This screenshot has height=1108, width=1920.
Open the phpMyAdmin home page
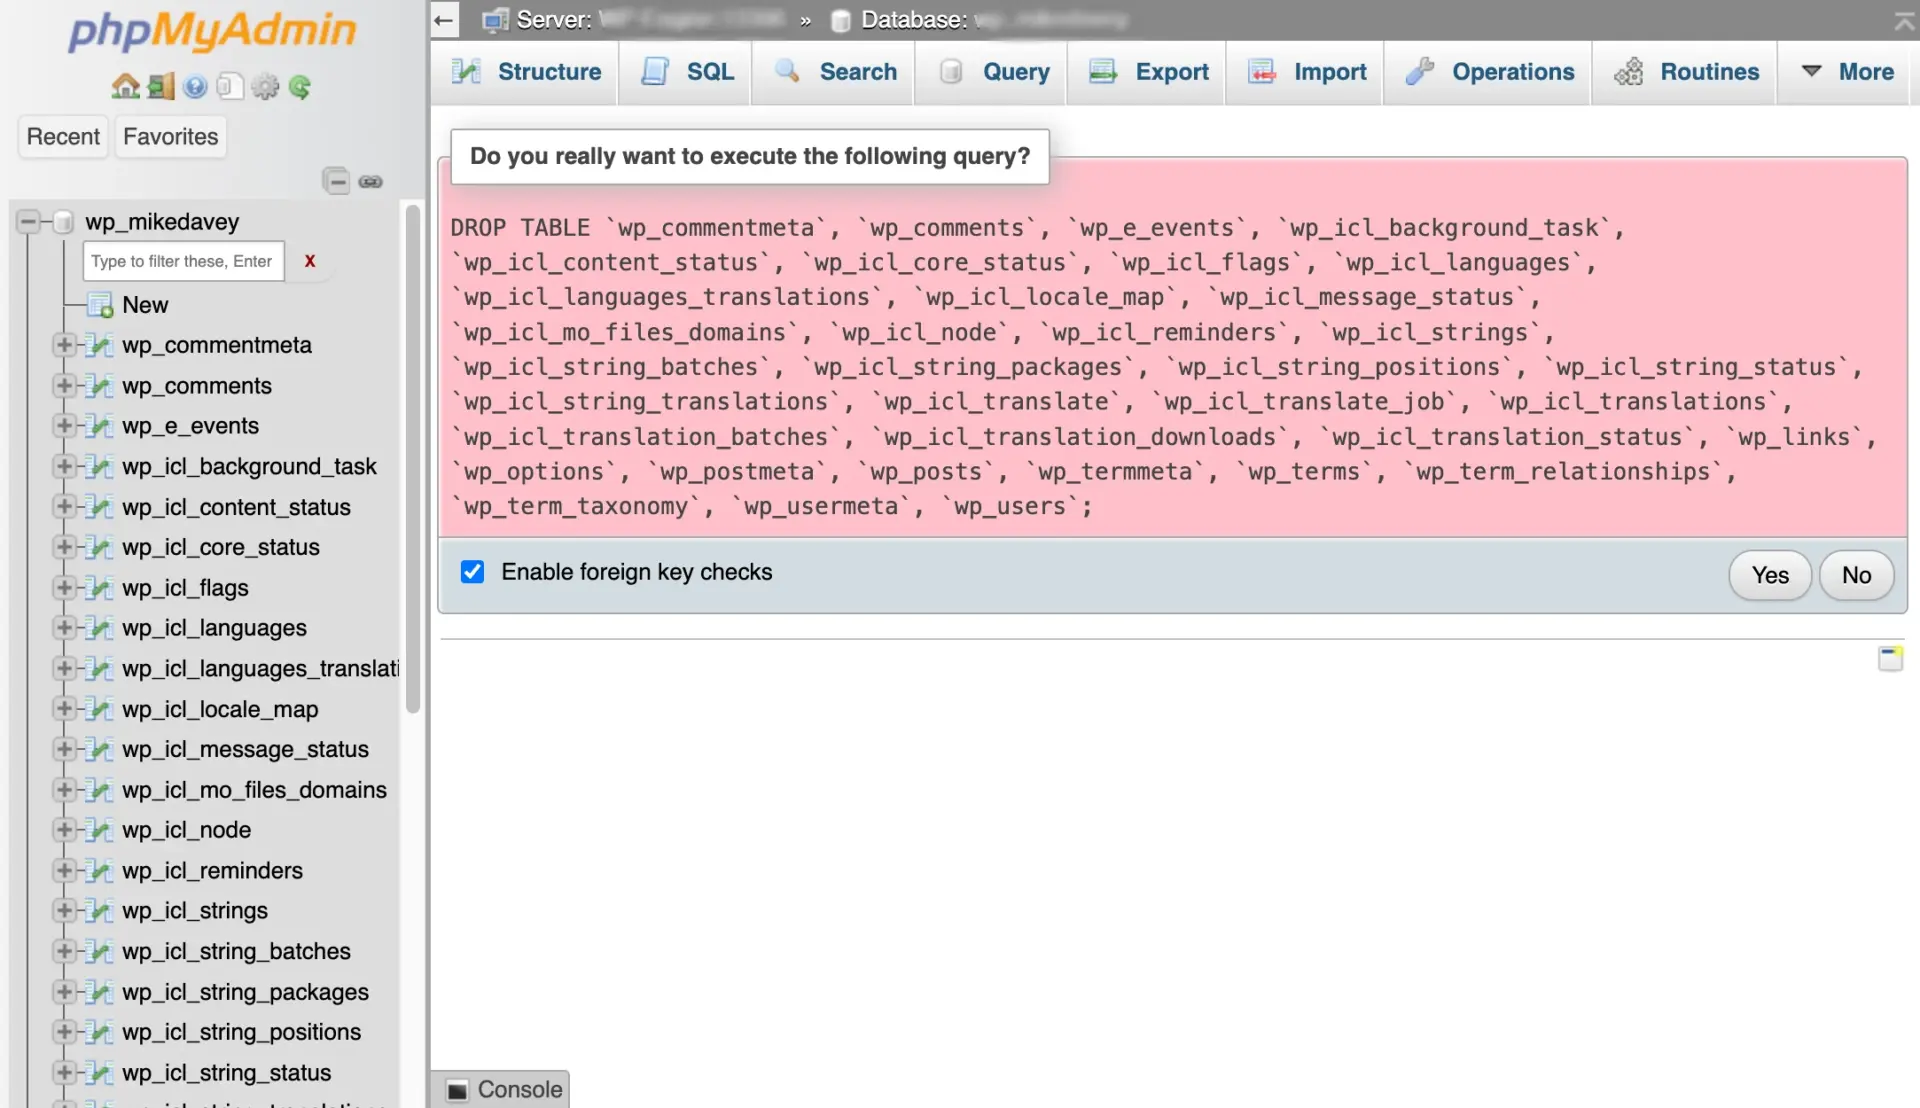(x=125, y=87)
